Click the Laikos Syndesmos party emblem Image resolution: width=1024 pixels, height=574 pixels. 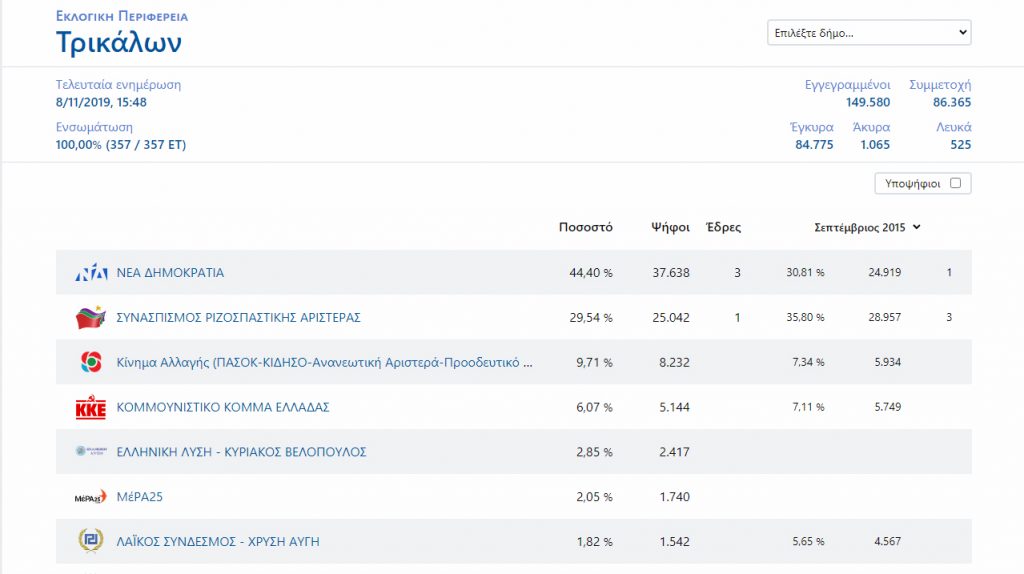(91, 541)
